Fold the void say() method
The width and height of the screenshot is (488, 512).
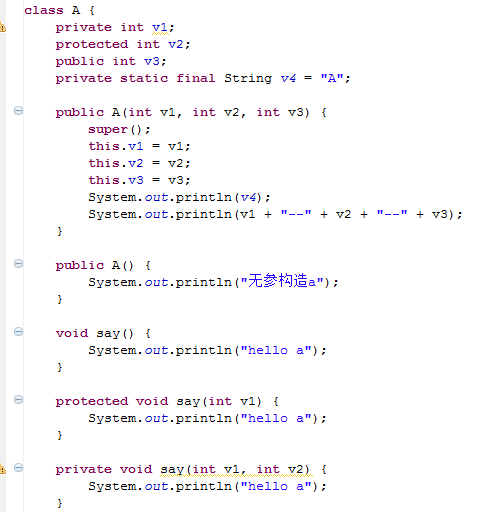point(18,332)
